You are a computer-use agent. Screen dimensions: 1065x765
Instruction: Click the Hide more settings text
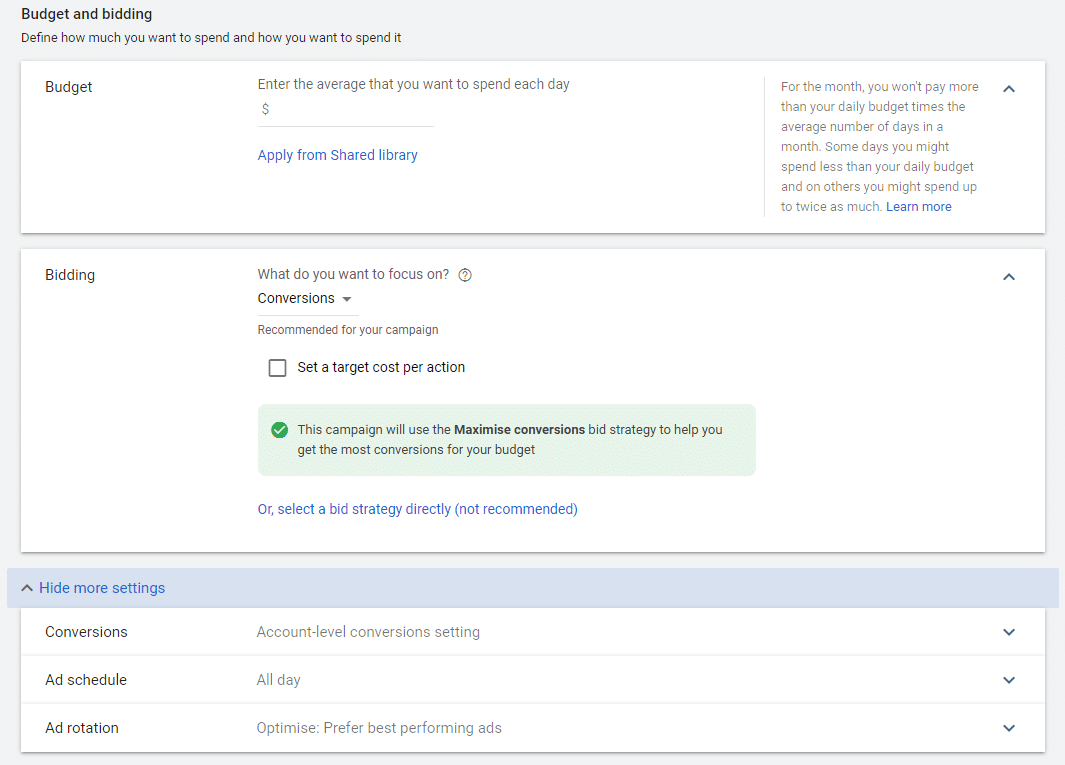(102, 588)
